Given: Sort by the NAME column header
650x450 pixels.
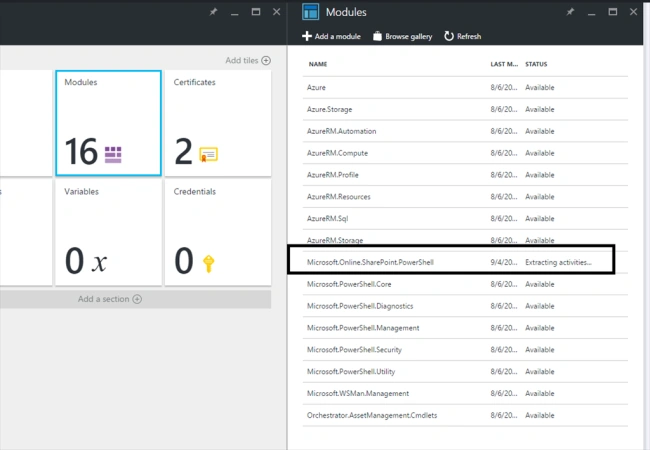Looking at the screenshot, I should pos(318,64).
